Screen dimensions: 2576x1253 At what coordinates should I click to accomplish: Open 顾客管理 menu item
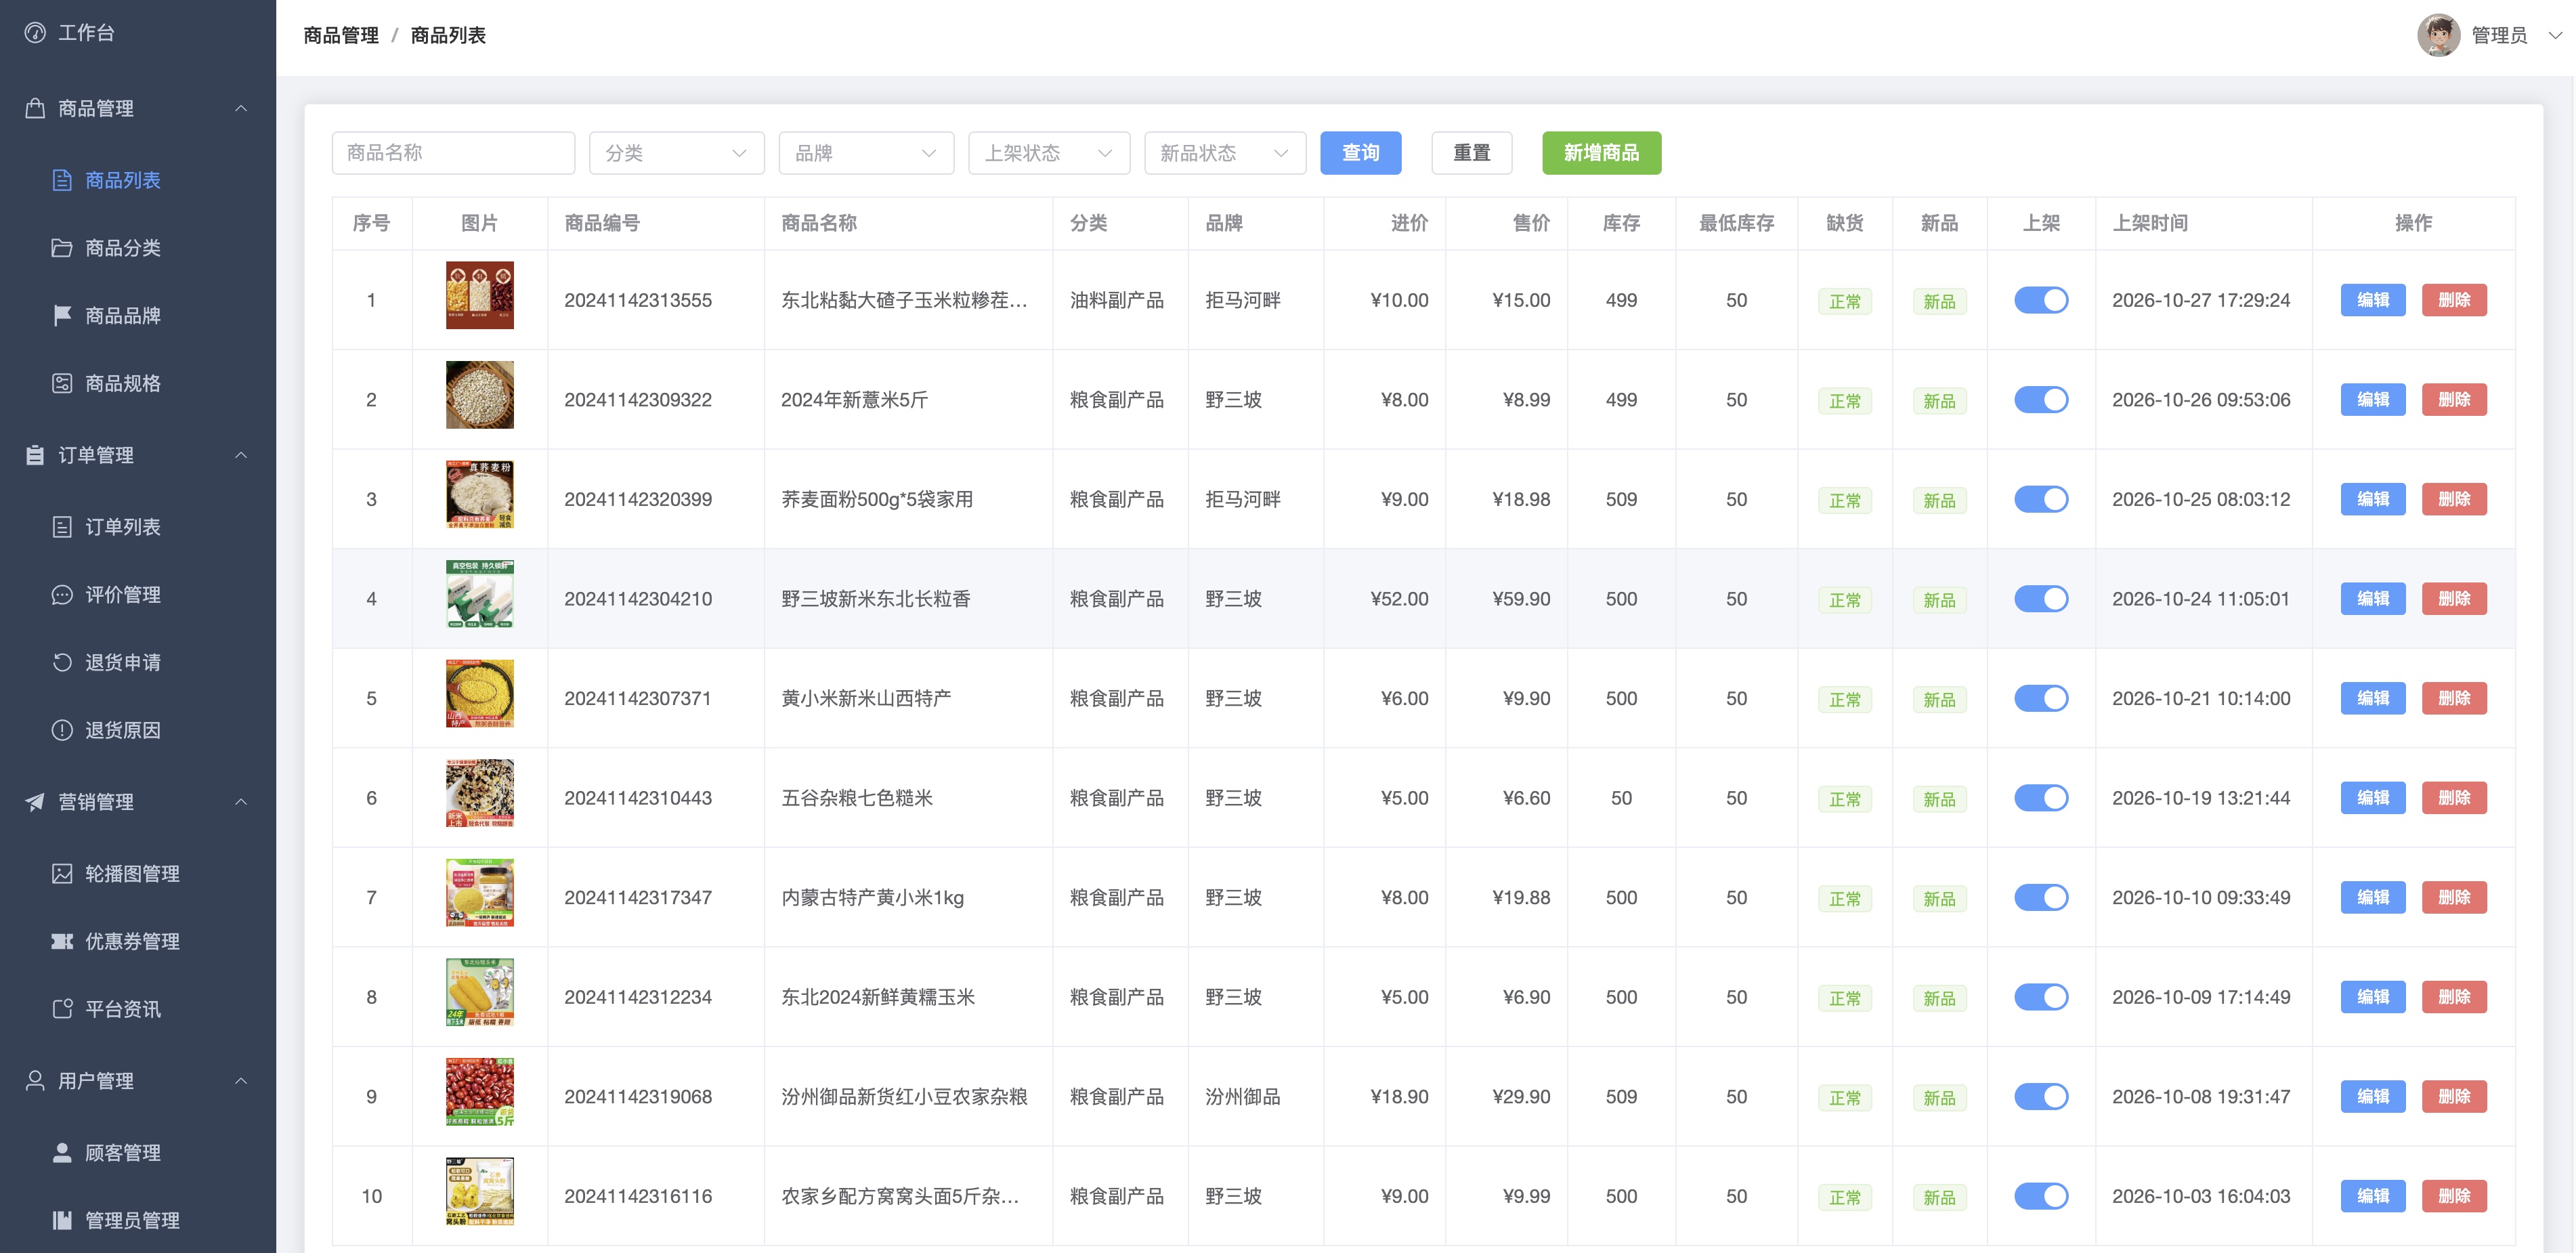click(x=138, y=1153)
